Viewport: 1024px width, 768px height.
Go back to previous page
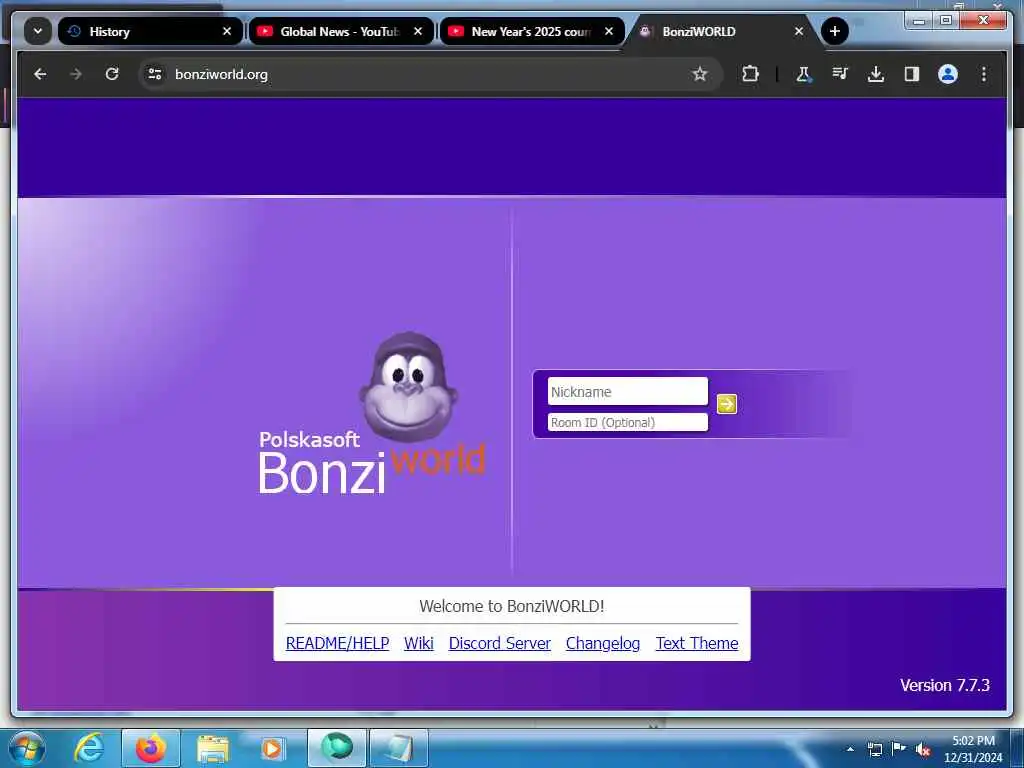click(x=40, y=74)
